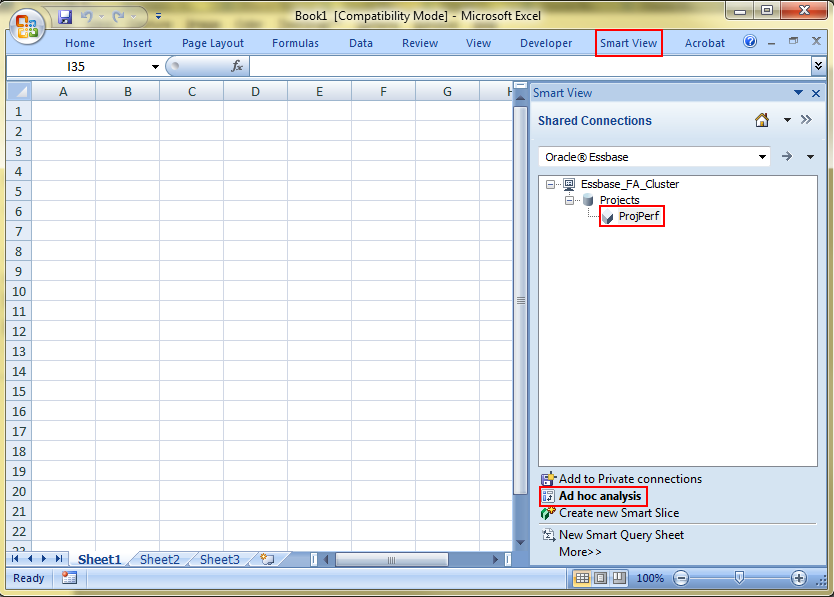
Task: Click the 100% zoom level
Action: click(x=650, y=578)
